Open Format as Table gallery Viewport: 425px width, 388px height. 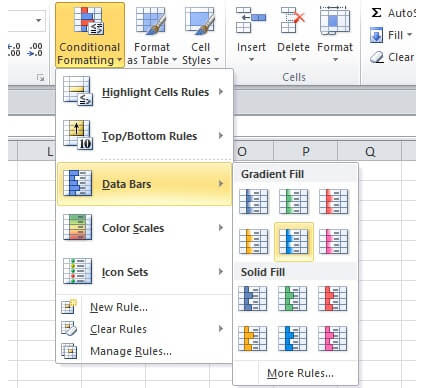tap(151, 35)
